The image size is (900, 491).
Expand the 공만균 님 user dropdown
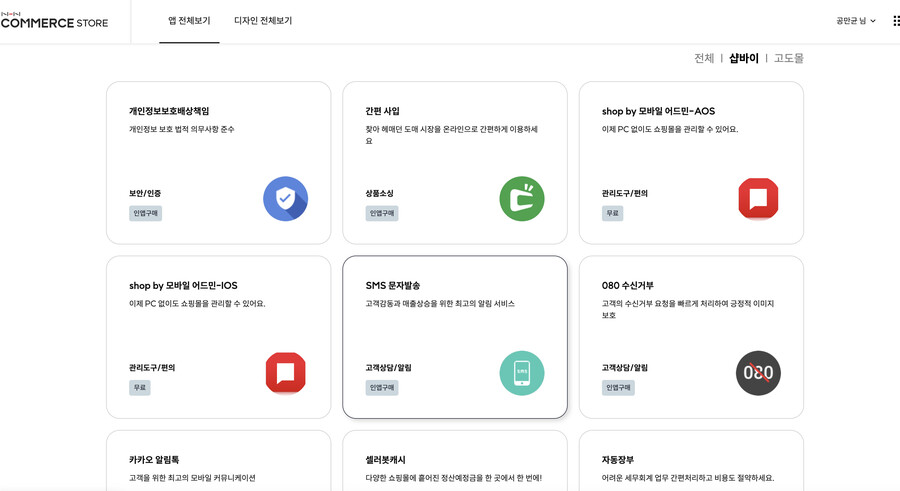[856, 21]
